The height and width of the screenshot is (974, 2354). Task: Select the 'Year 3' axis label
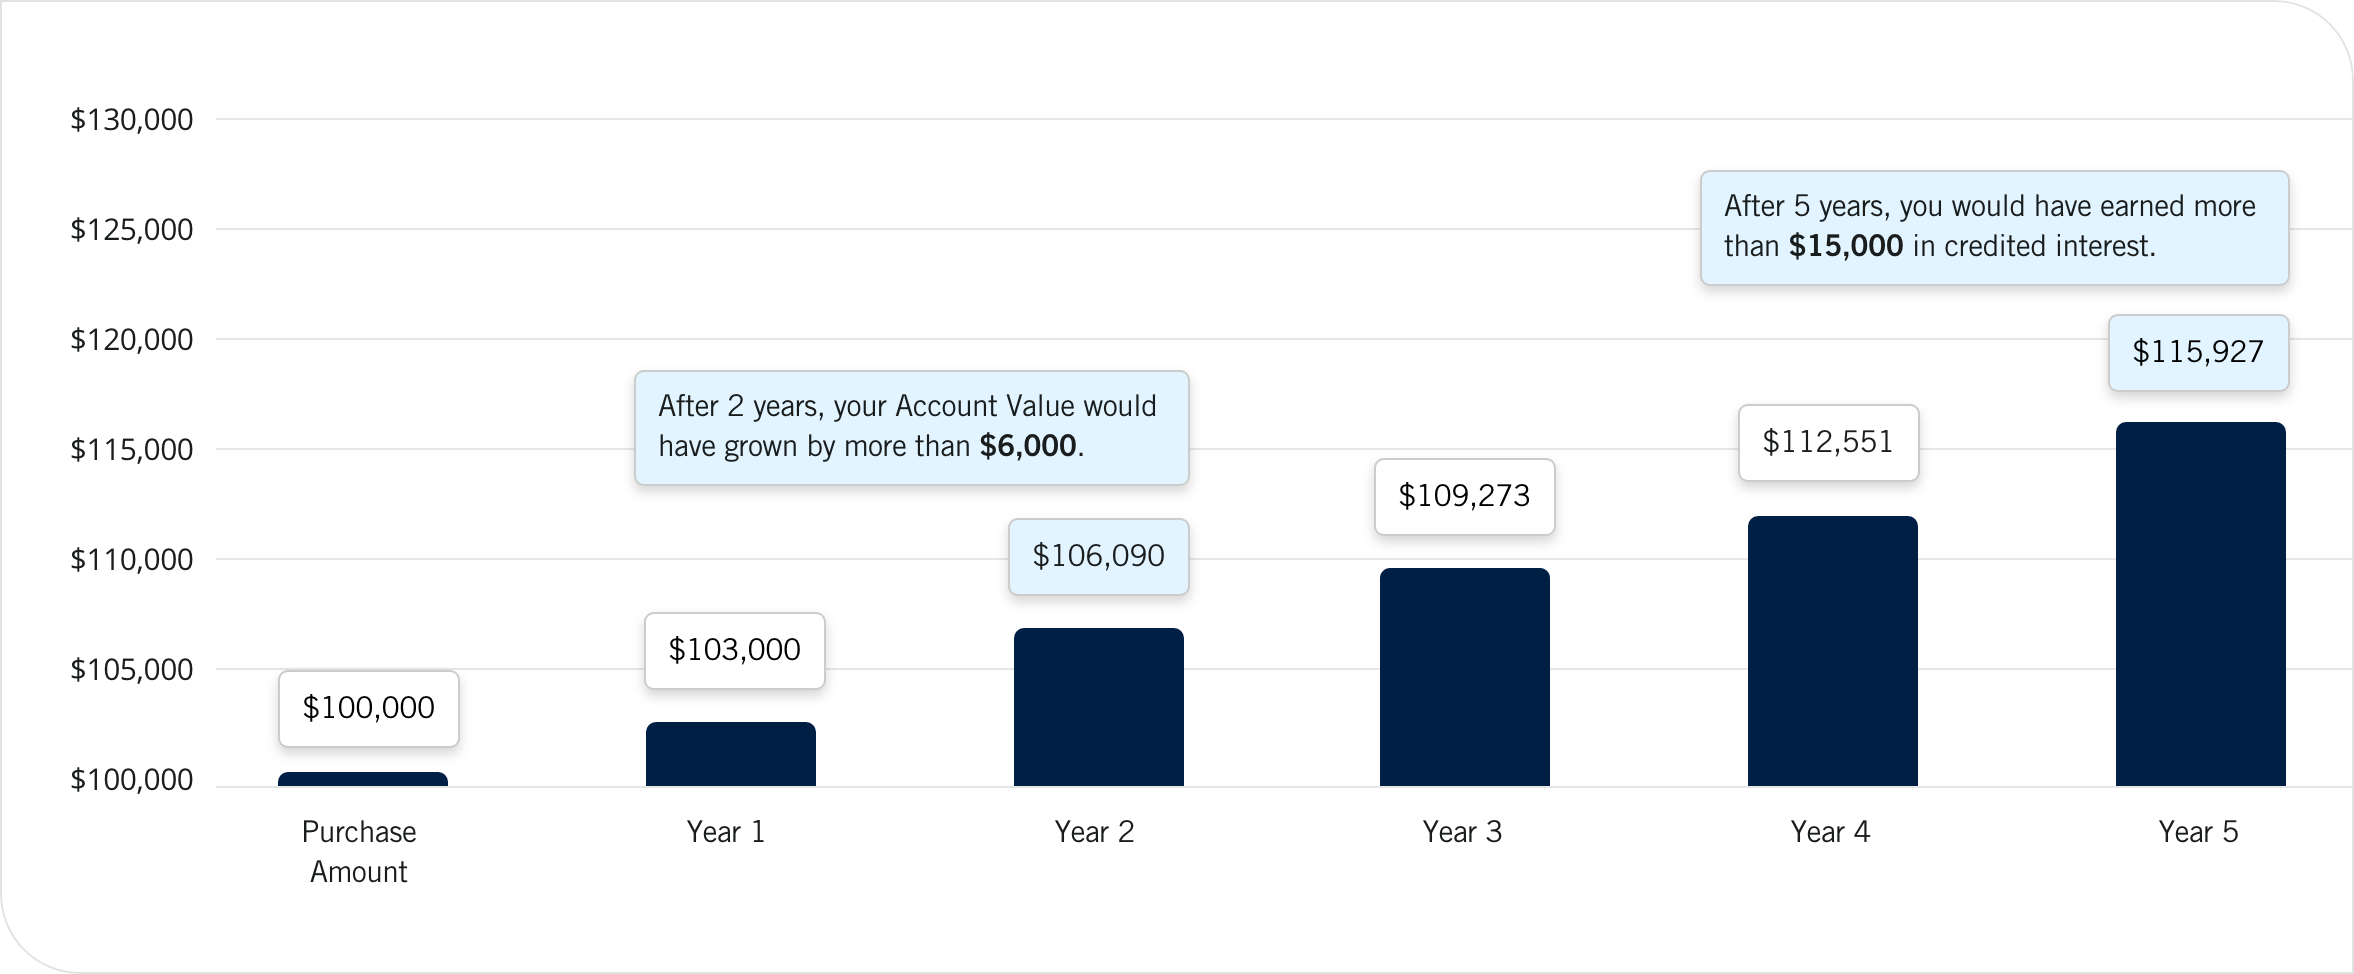pos(1462,832)
